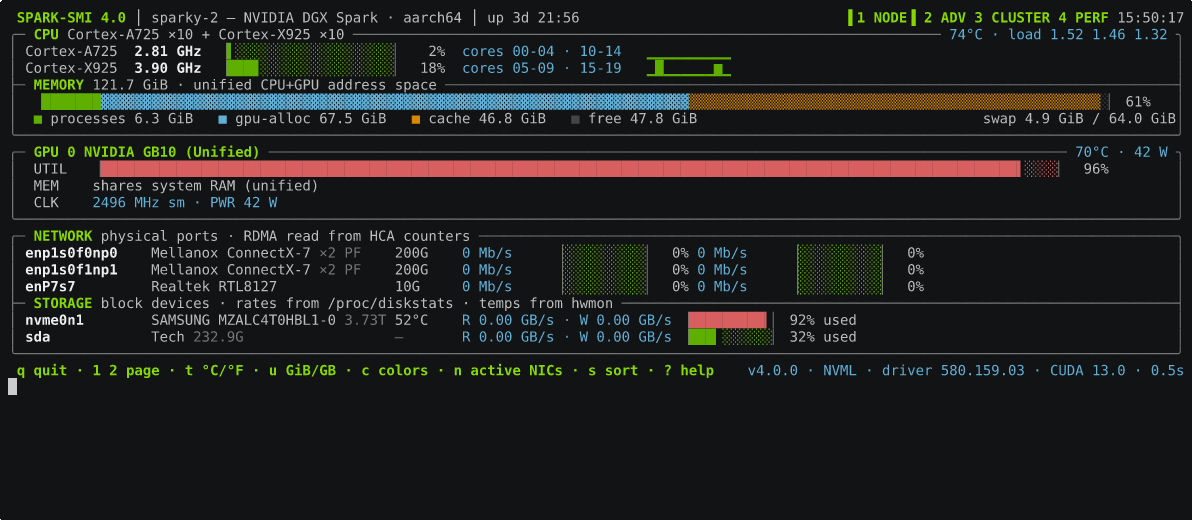Screen dimensions: 1192x520
Task: Click the terminal cursor block
Action: tap(12, 387)
